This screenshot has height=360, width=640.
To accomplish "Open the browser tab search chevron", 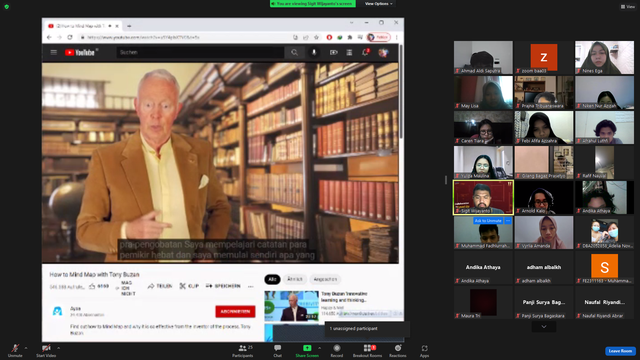I will coord(351,23).
